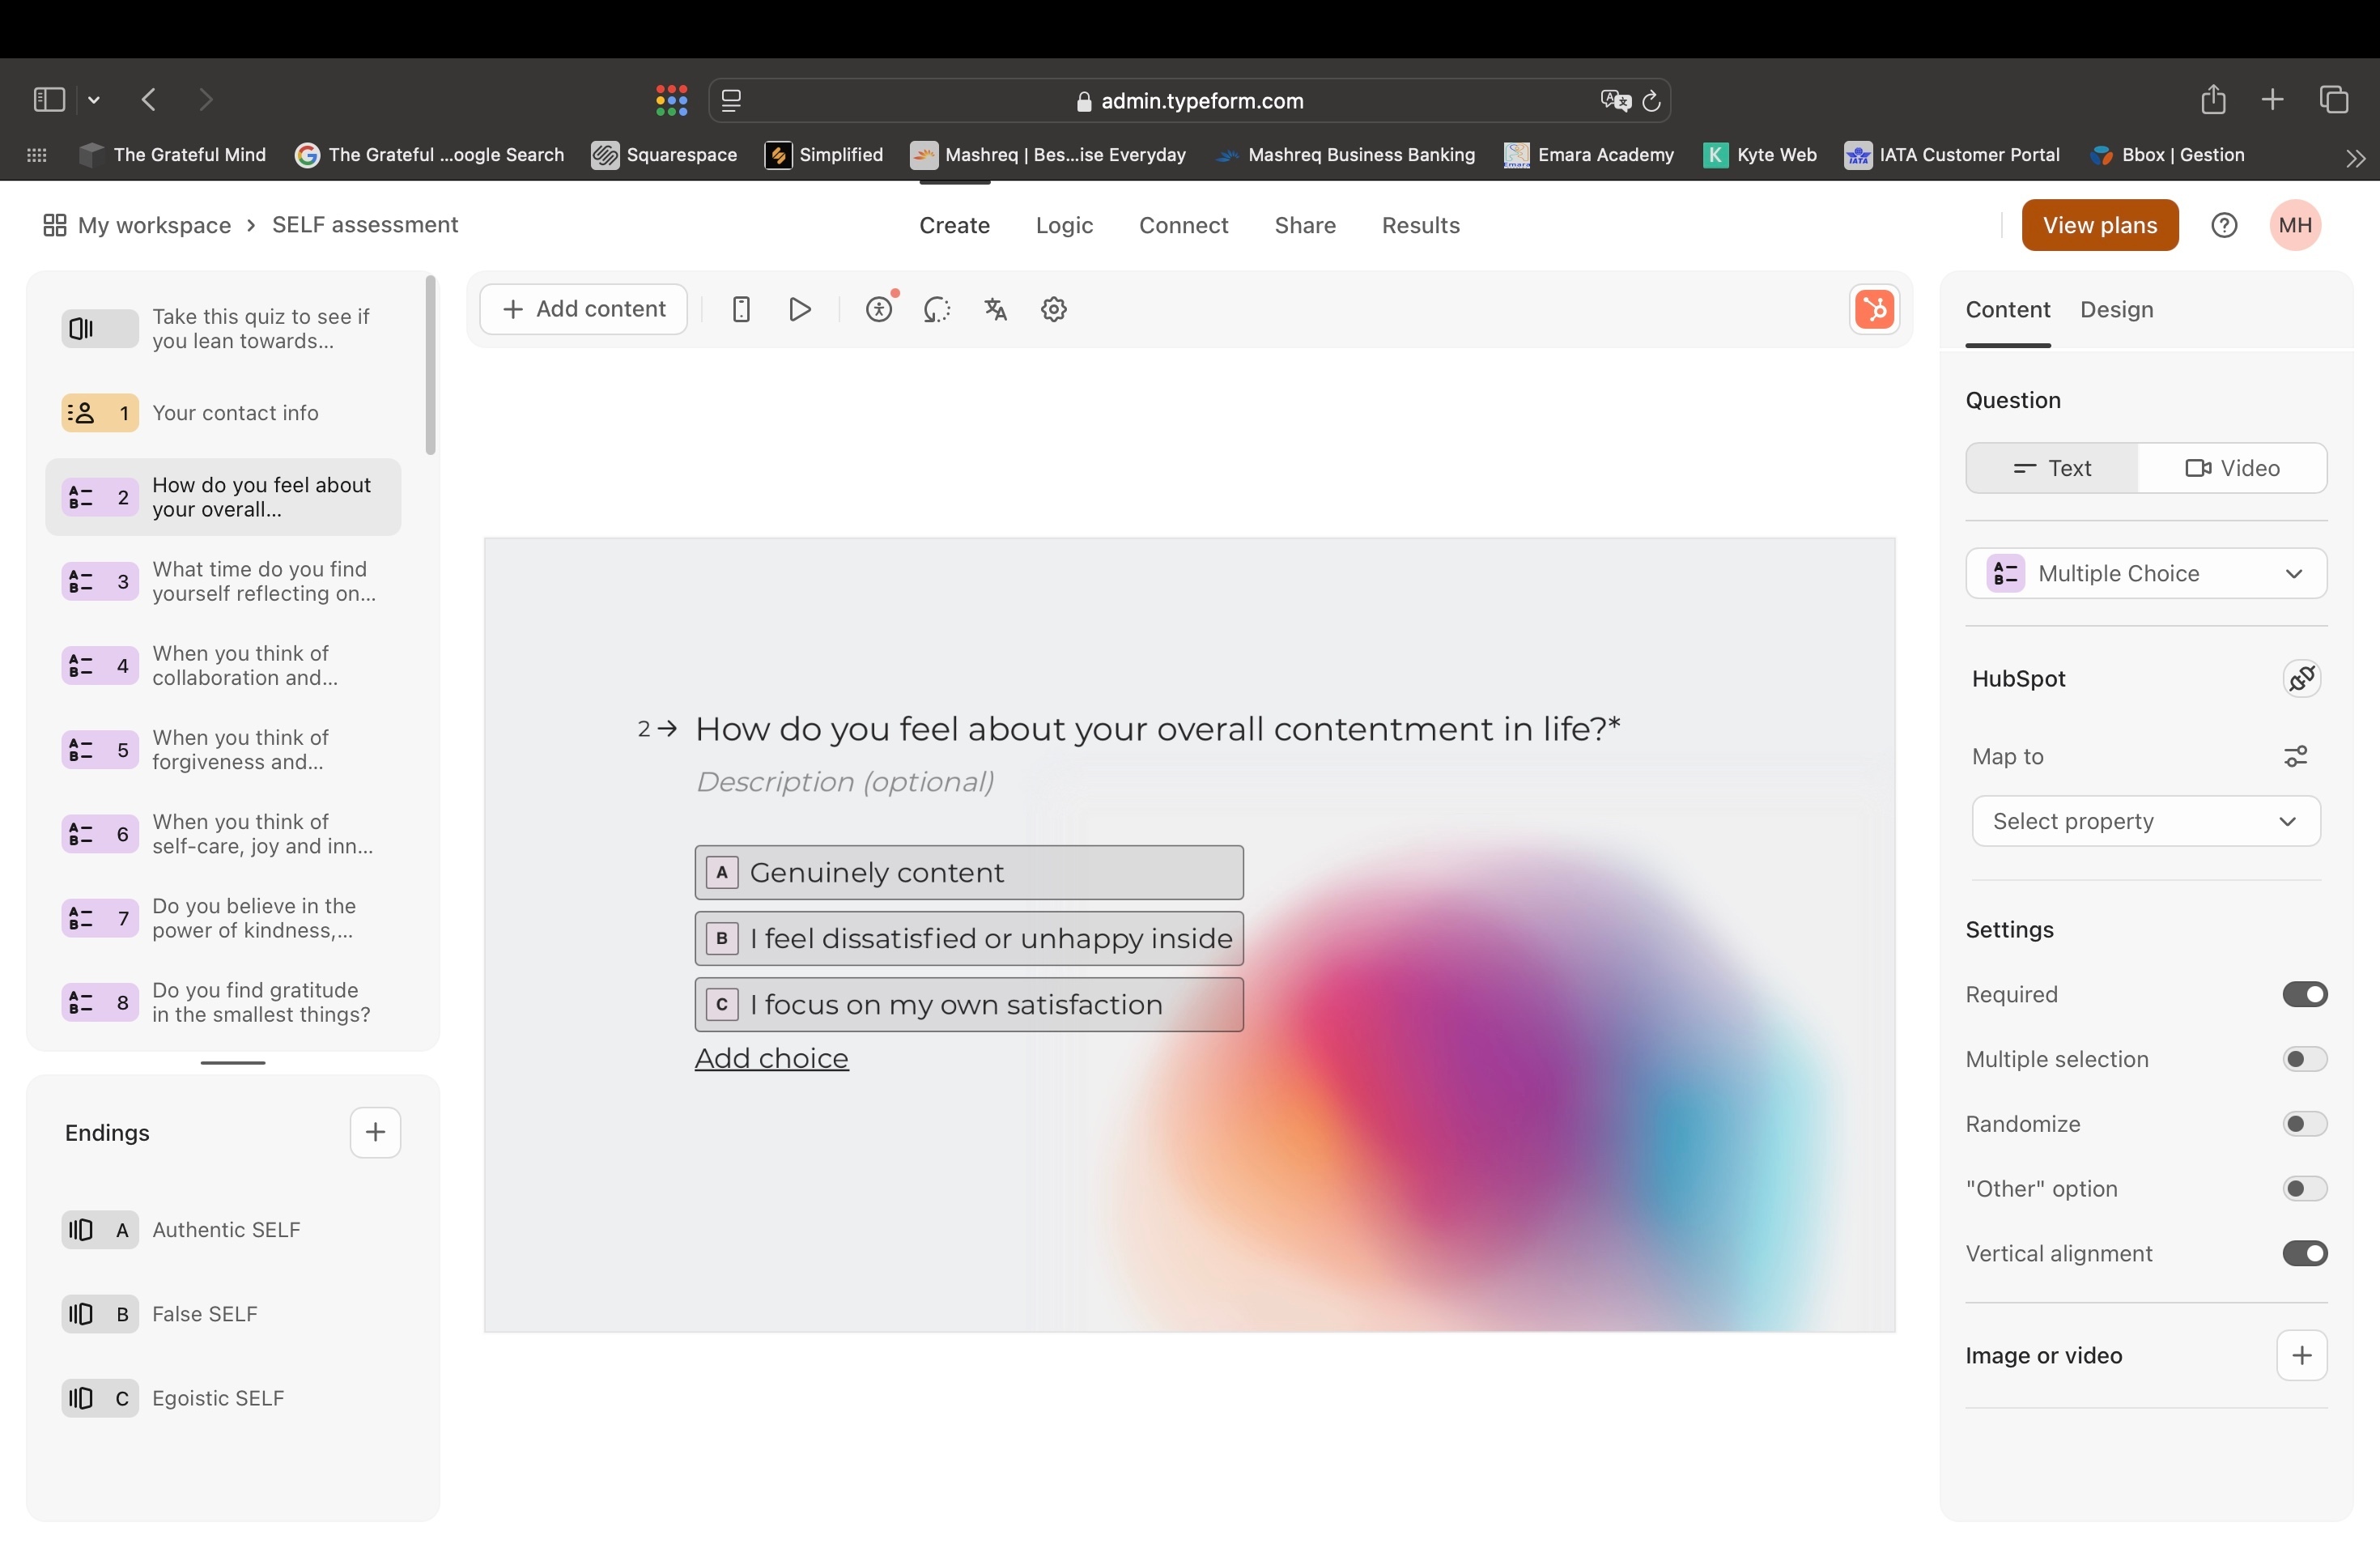
Task: Edit the Description (optional) field
Action: (845, 781)
